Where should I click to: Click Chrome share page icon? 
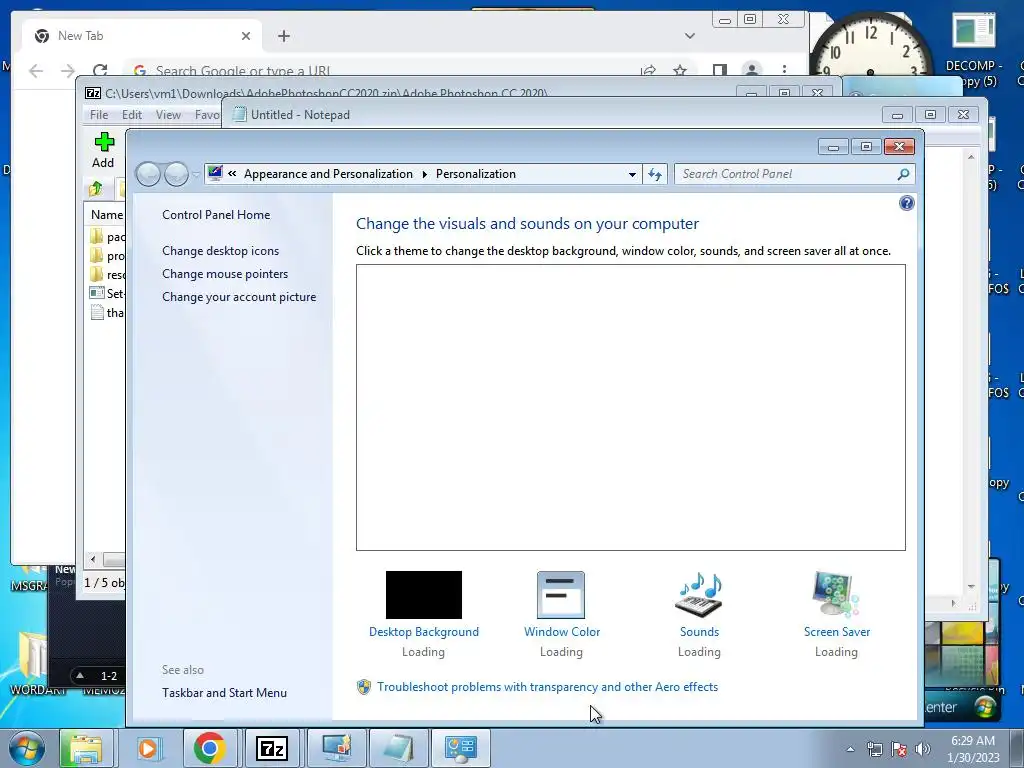[x=648, y=71]
